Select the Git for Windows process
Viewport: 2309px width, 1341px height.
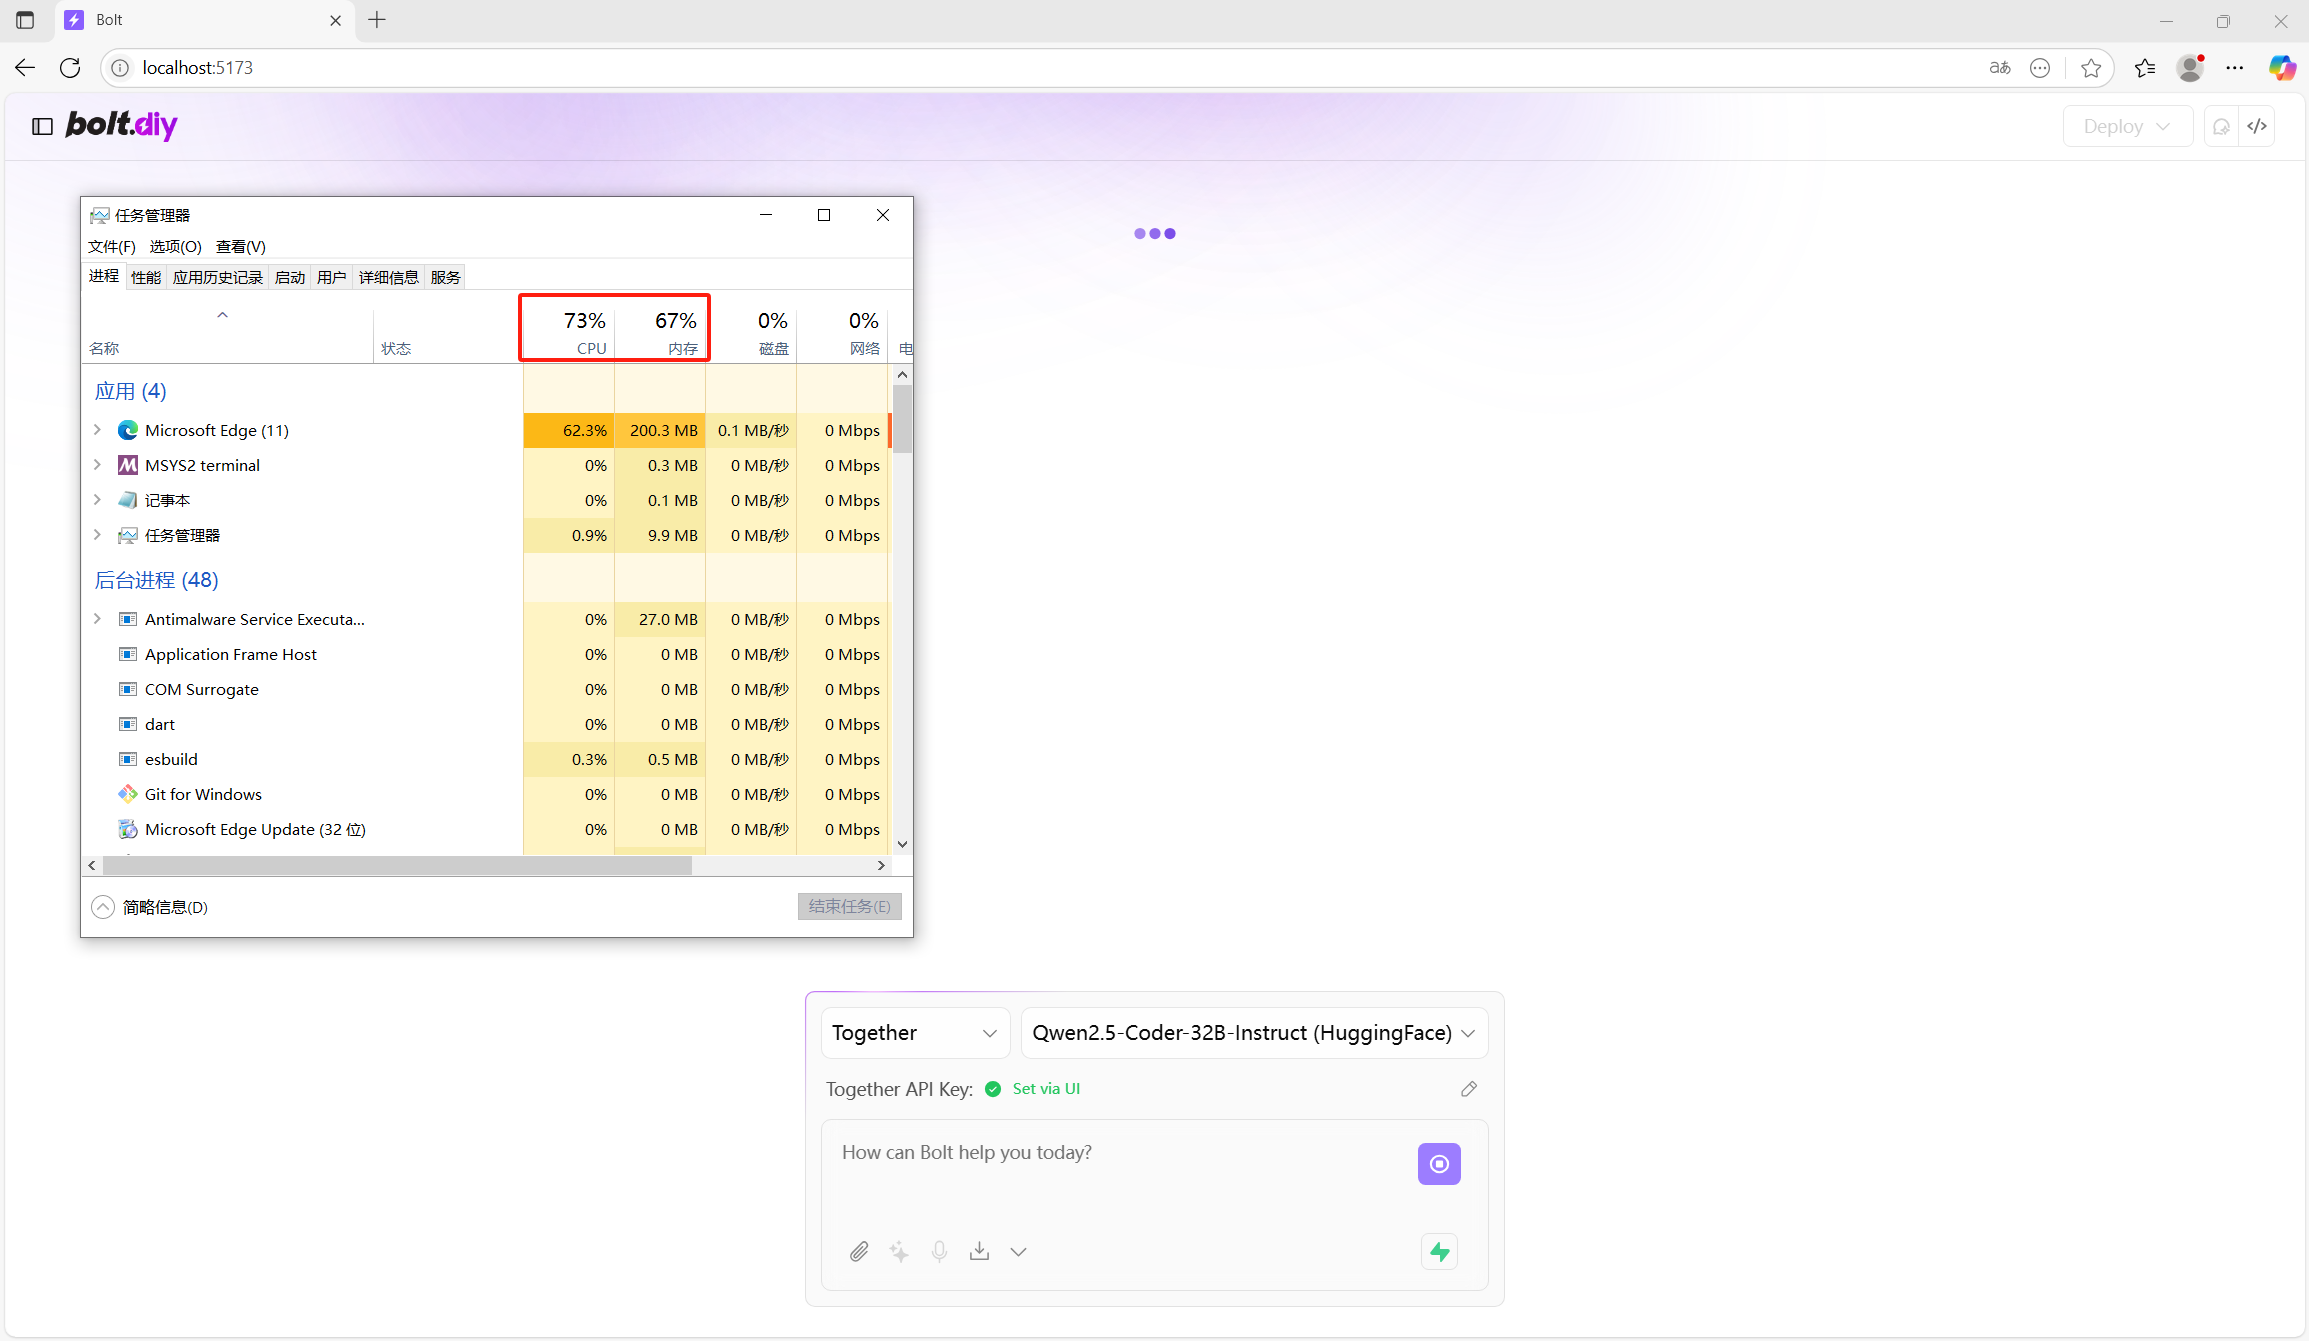486,794
